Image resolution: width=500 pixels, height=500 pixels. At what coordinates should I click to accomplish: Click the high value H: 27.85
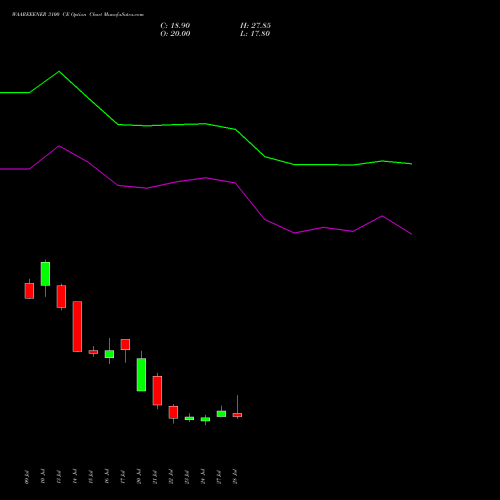tap(255, 26)
